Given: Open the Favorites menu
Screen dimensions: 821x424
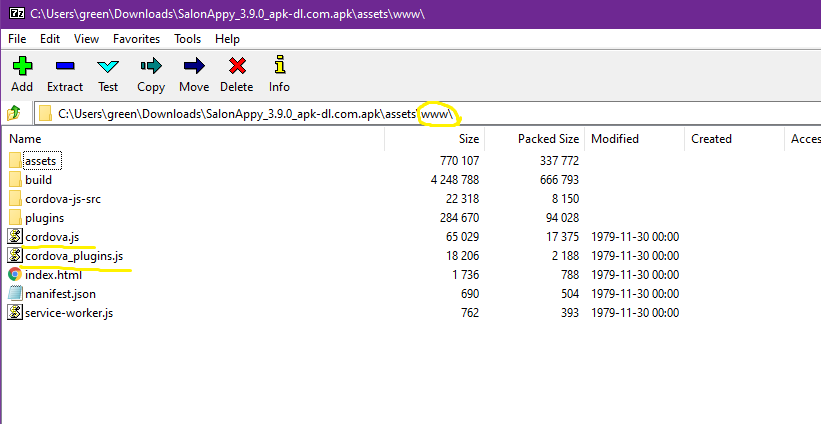Looking at the screenshot, I should point(136,39).
